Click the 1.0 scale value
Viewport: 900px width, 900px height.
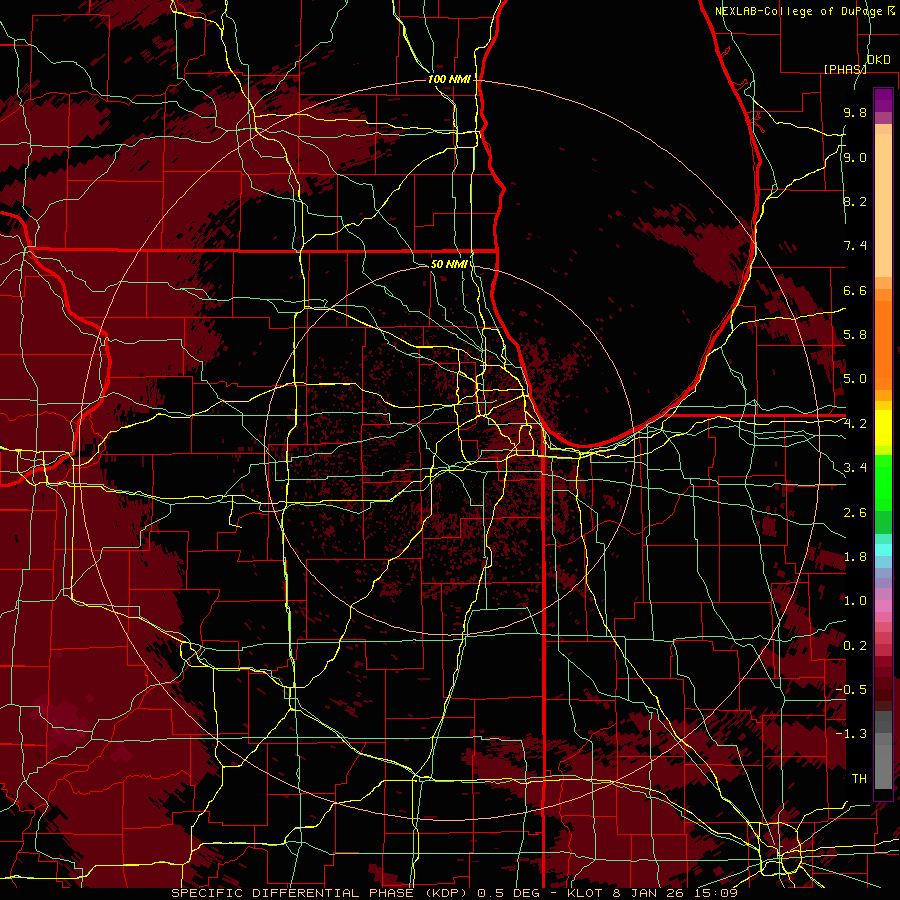click(855, 601)
